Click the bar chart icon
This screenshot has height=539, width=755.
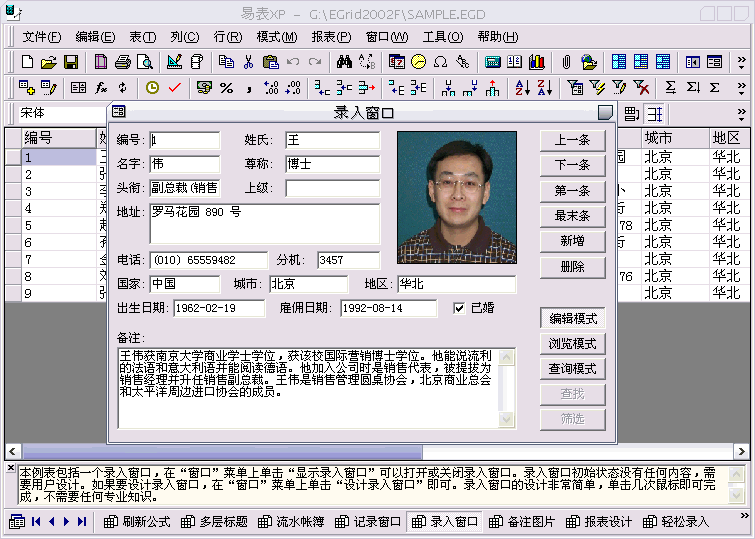pyautogui.click(x=537, y=62)
